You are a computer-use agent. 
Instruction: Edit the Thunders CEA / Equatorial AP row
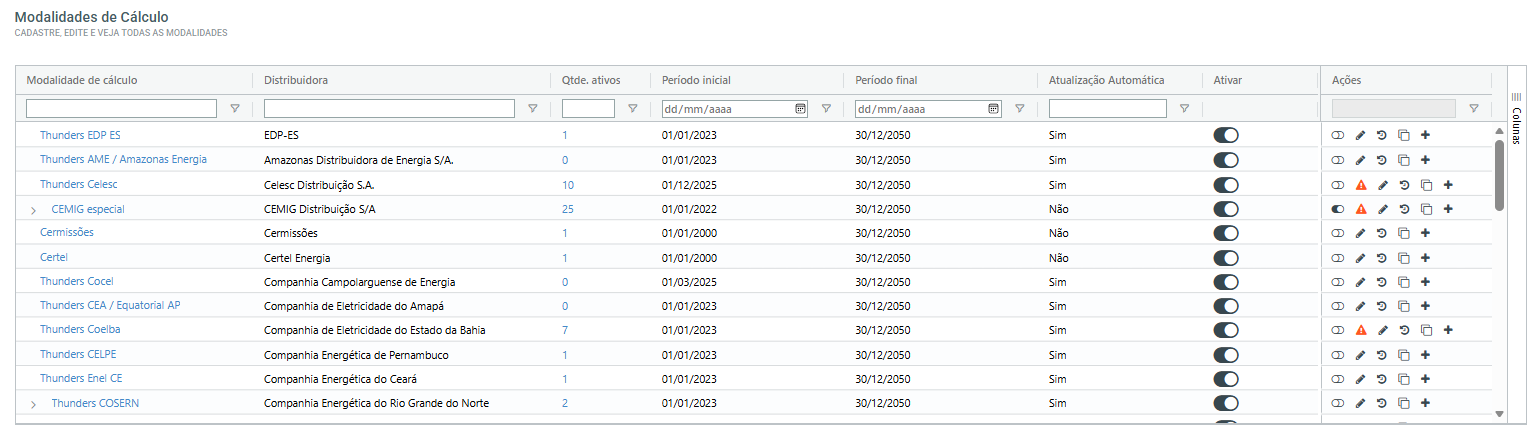[1359, 306]
